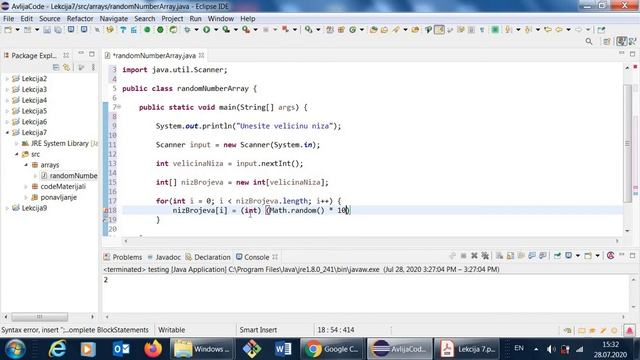Screen dimensions: 640x360
Task: Switch to Google Chrome taskbar window
Action: (331, 349)
